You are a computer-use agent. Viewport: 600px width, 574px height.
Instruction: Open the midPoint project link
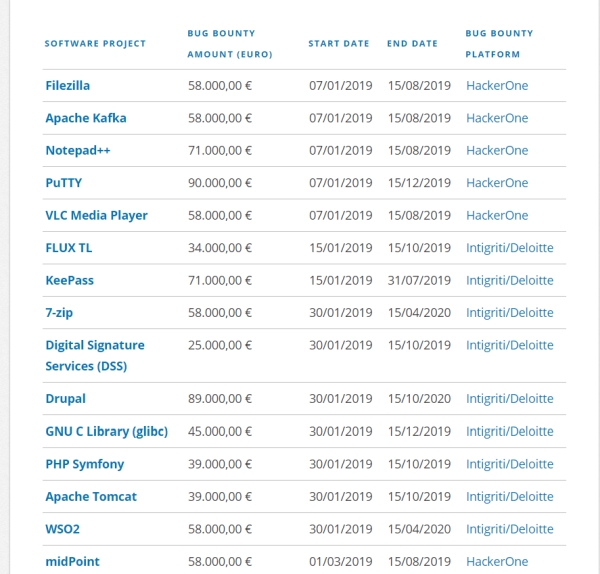point(72,562)
